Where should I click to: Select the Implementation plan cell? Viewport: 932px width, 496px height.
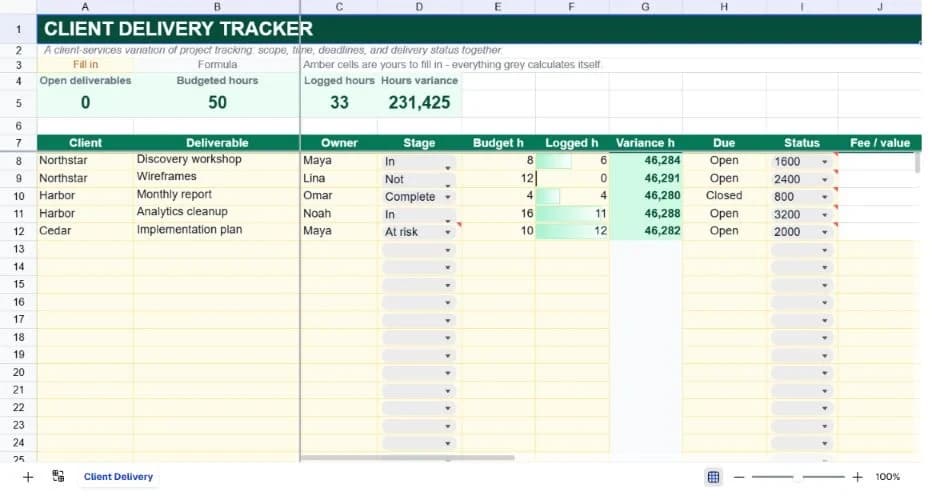pos(217,231)
